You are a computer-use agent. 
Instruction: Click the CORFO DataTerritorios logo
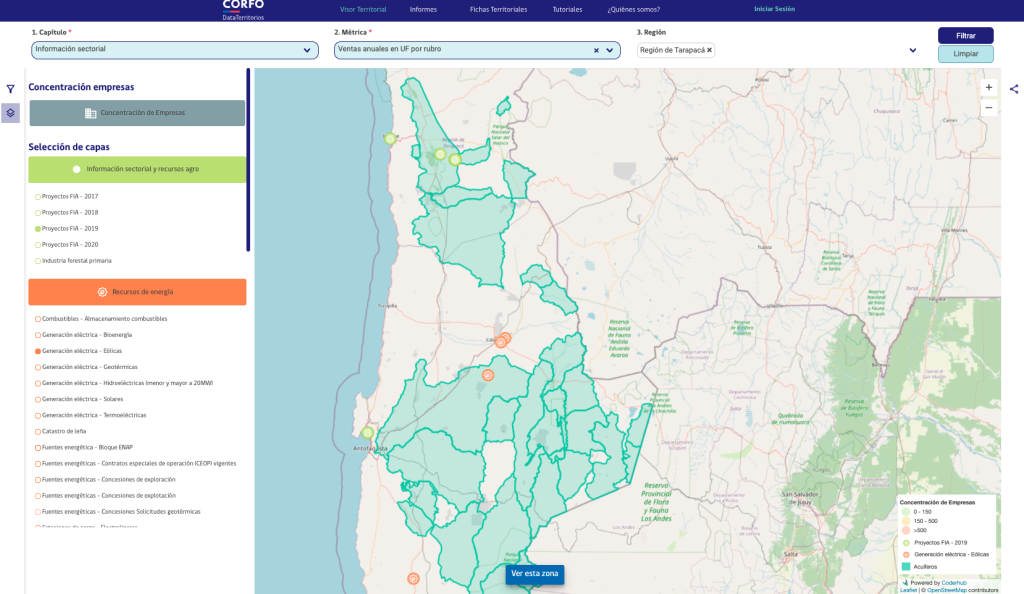243,10
